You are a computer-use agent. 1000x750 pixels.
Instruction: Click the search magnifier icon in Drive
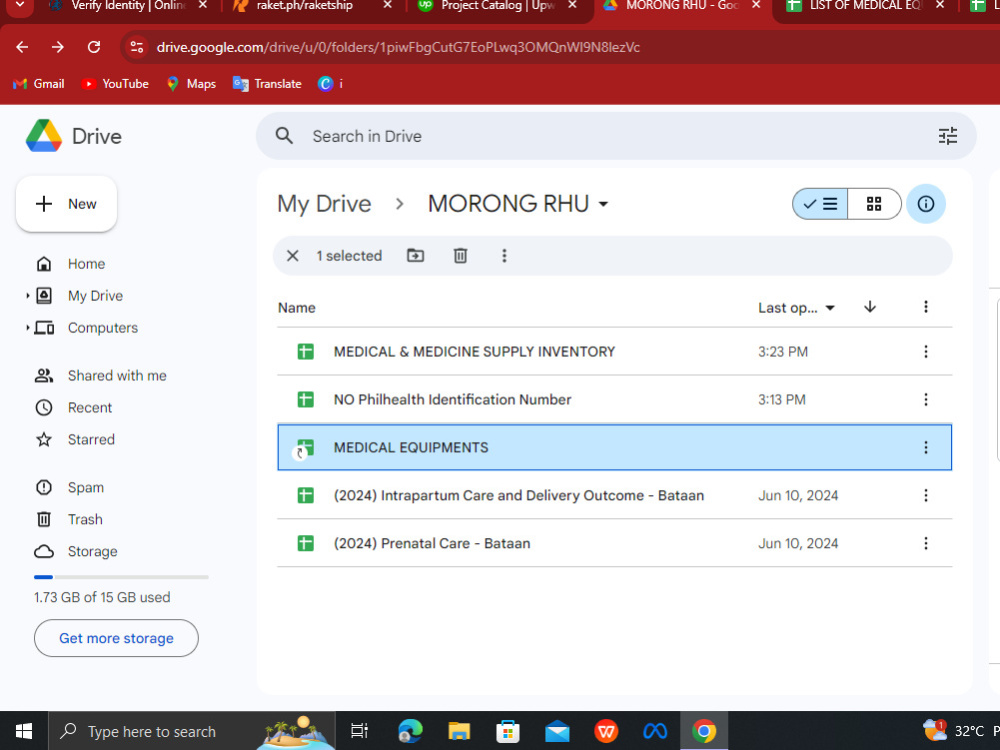(x=284, y=136)
